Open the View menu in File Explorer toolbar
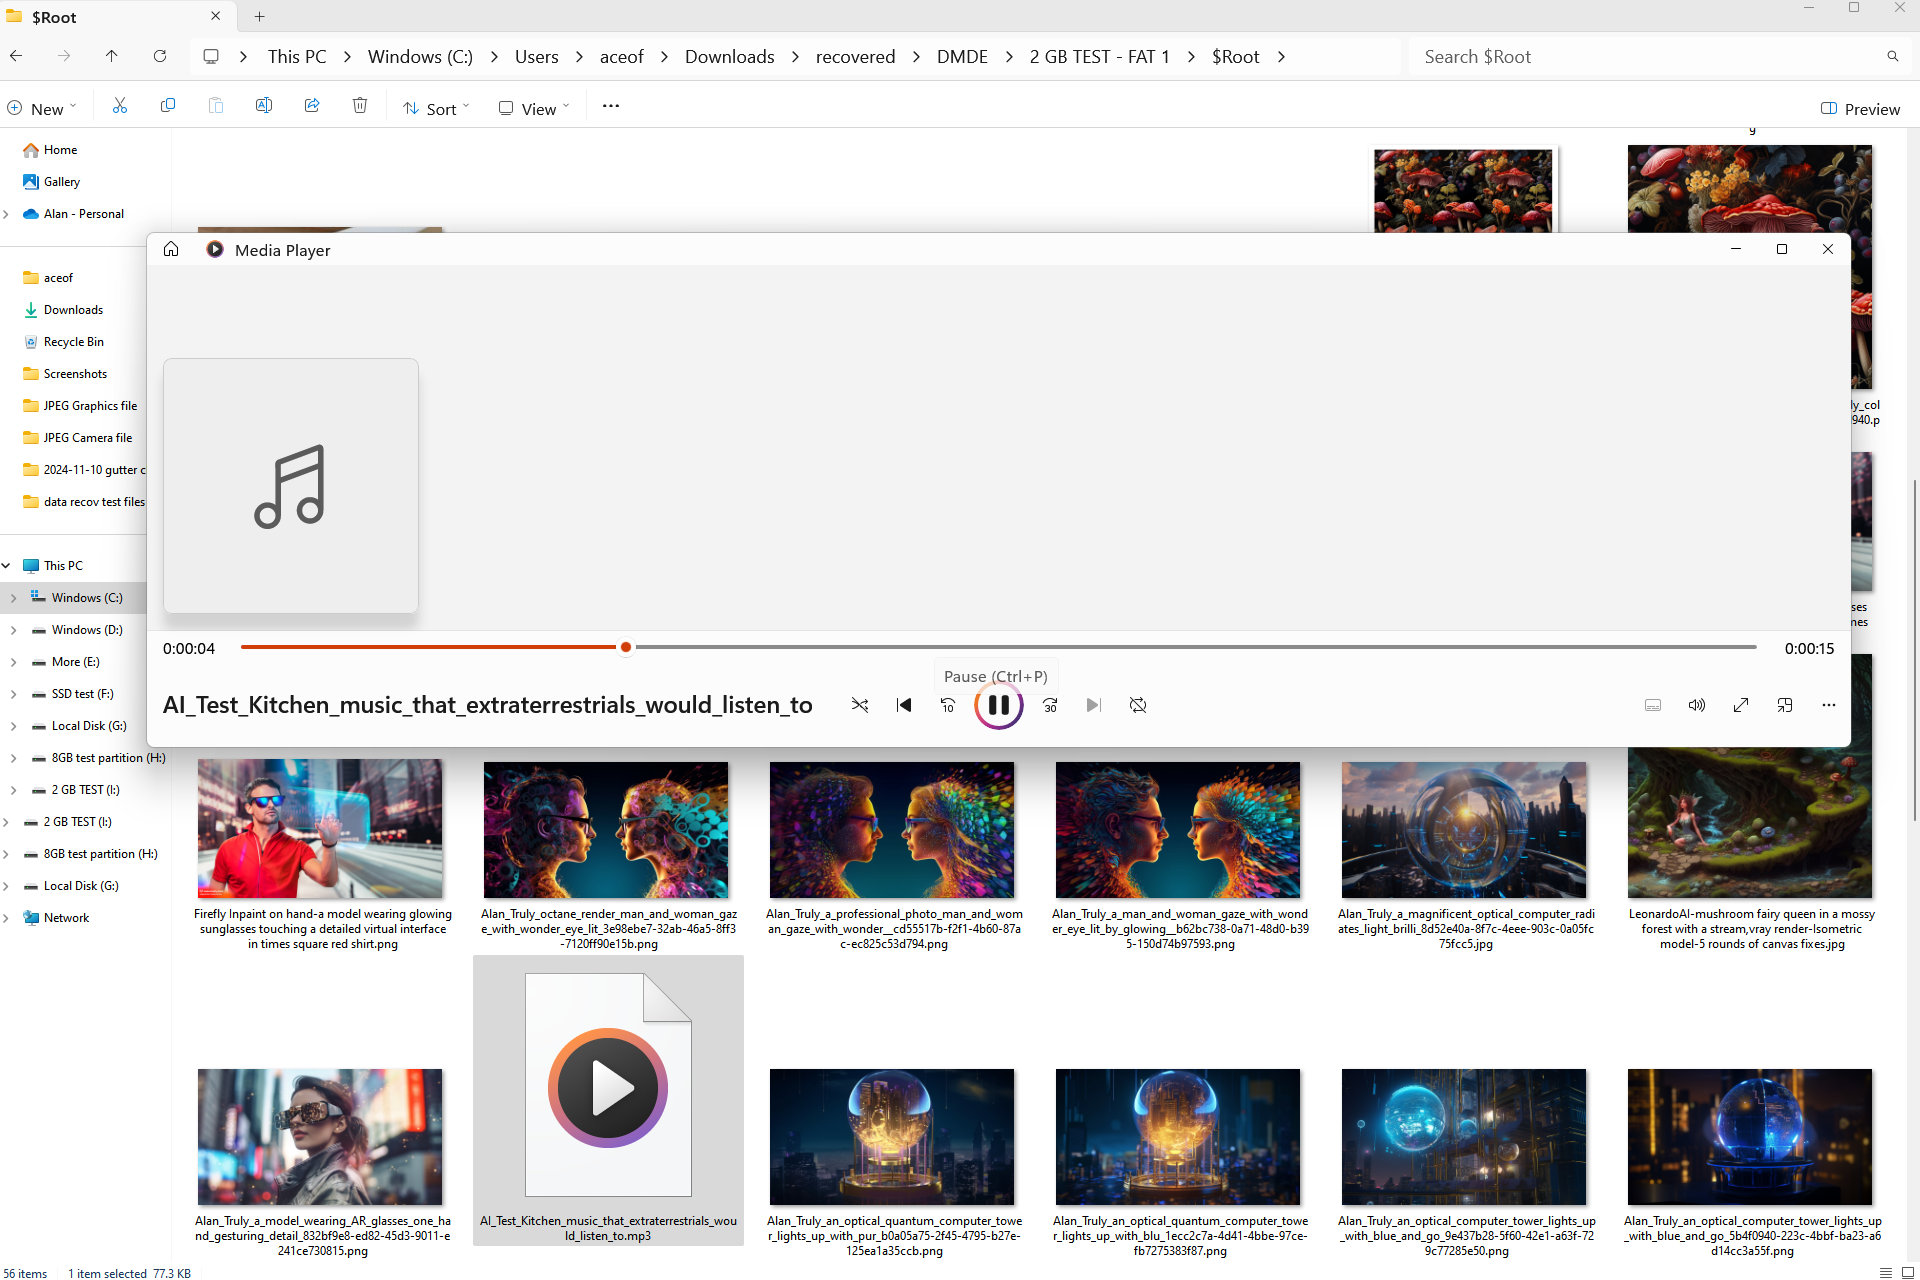Viewport: 1920px width, 1280px height. 536,107
